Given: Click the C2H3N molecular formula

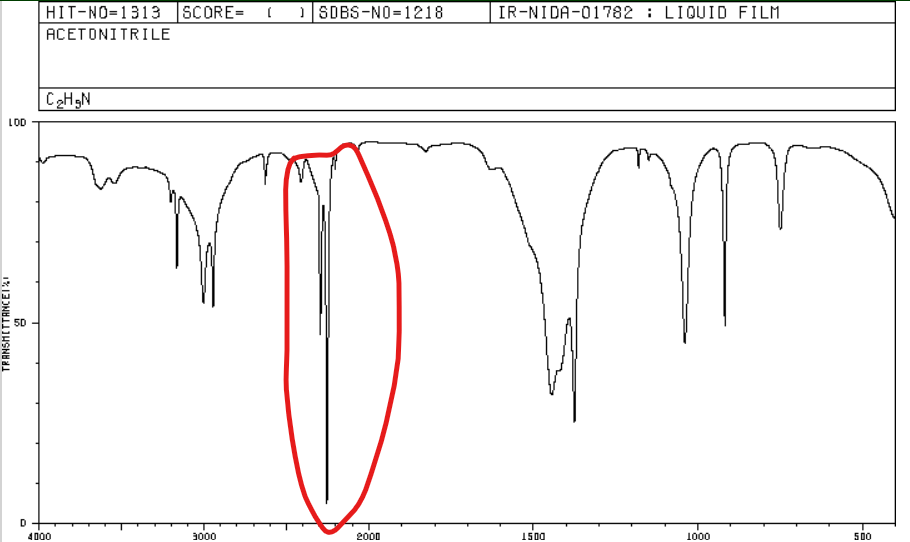Looking at the screenshot, I should (x=68, y=100).
